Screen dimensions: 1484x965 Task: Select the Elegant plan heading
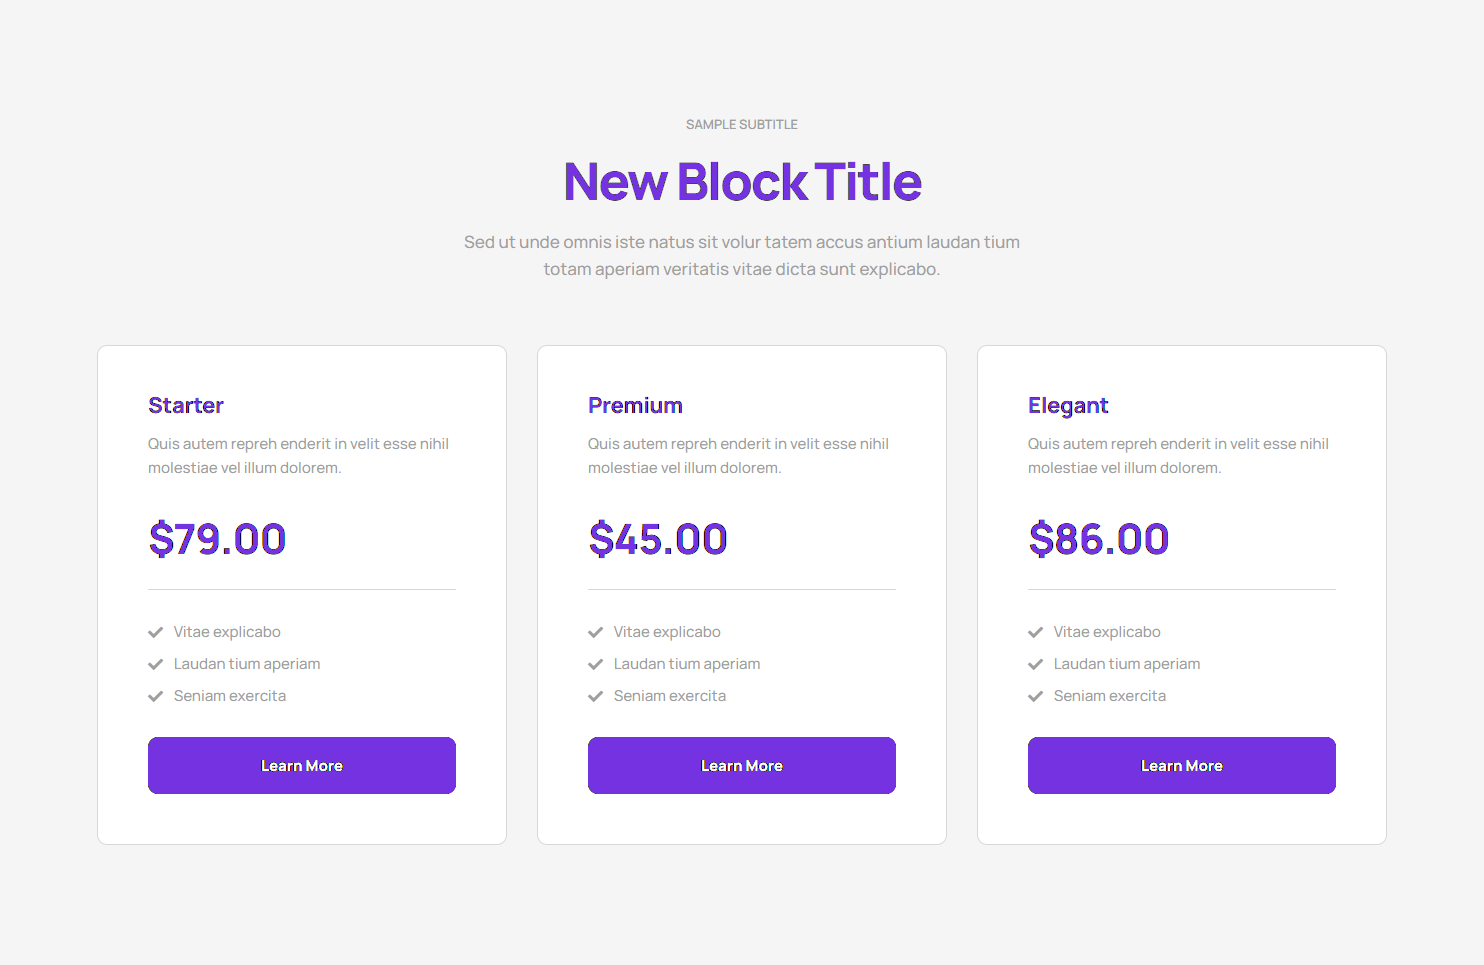tap(1068, 405)
